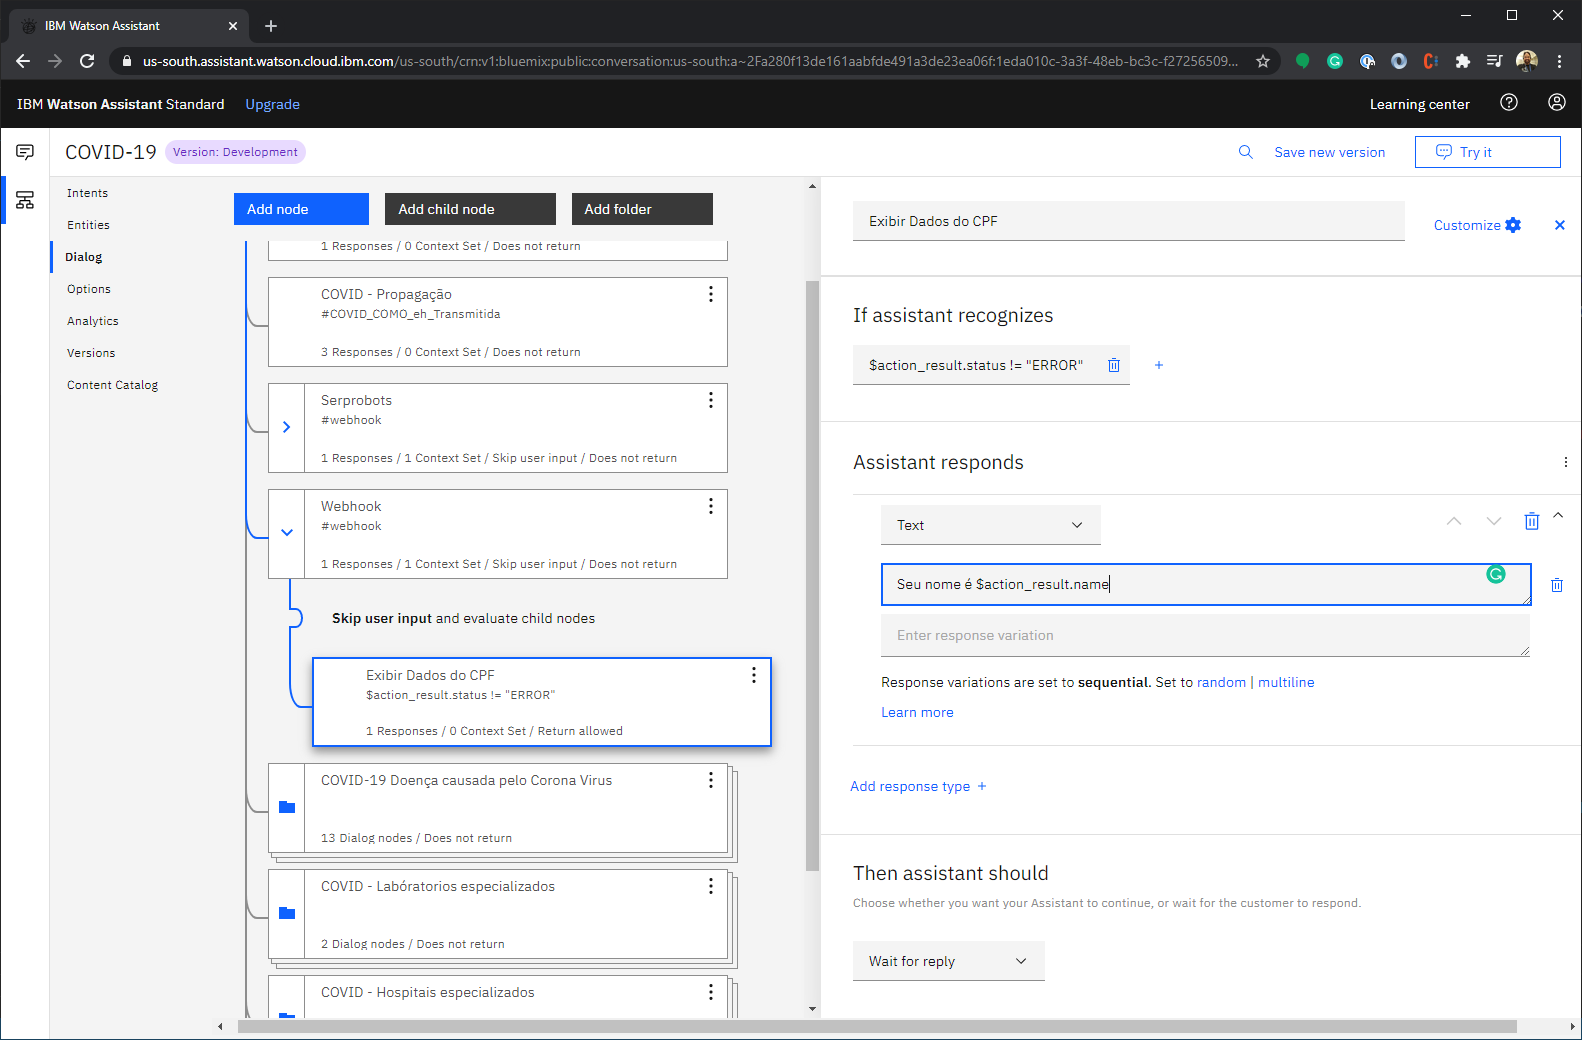
Task: Bookmark this page with star icon
Action: pyautogui.click(x=1263, y=61)
